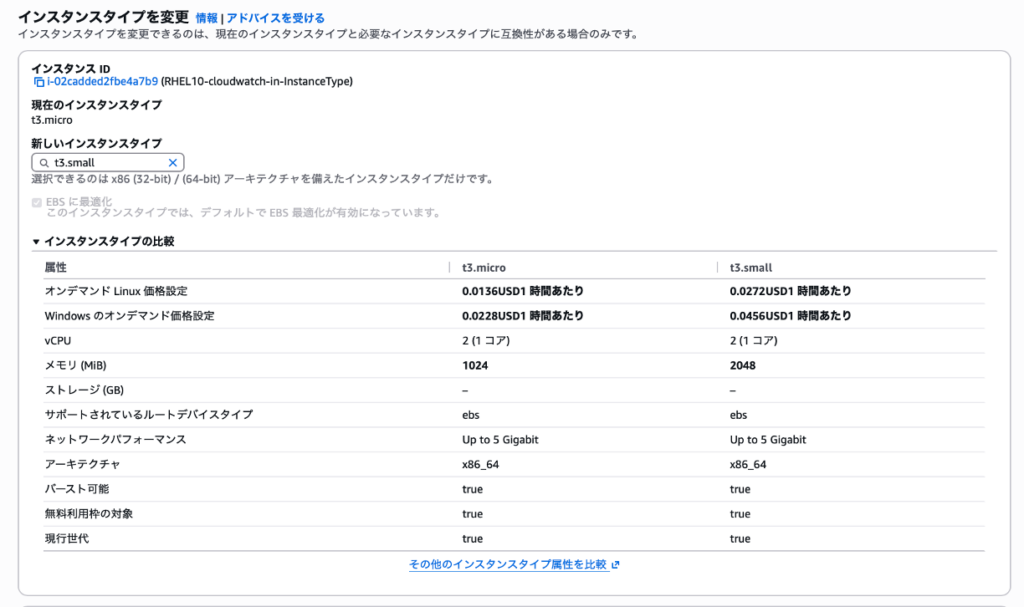Select the ネットワークパフォーマンス row label
The height and width of the screenshot is (607, 1024).
pyautogui.click(x=115, y=440)
